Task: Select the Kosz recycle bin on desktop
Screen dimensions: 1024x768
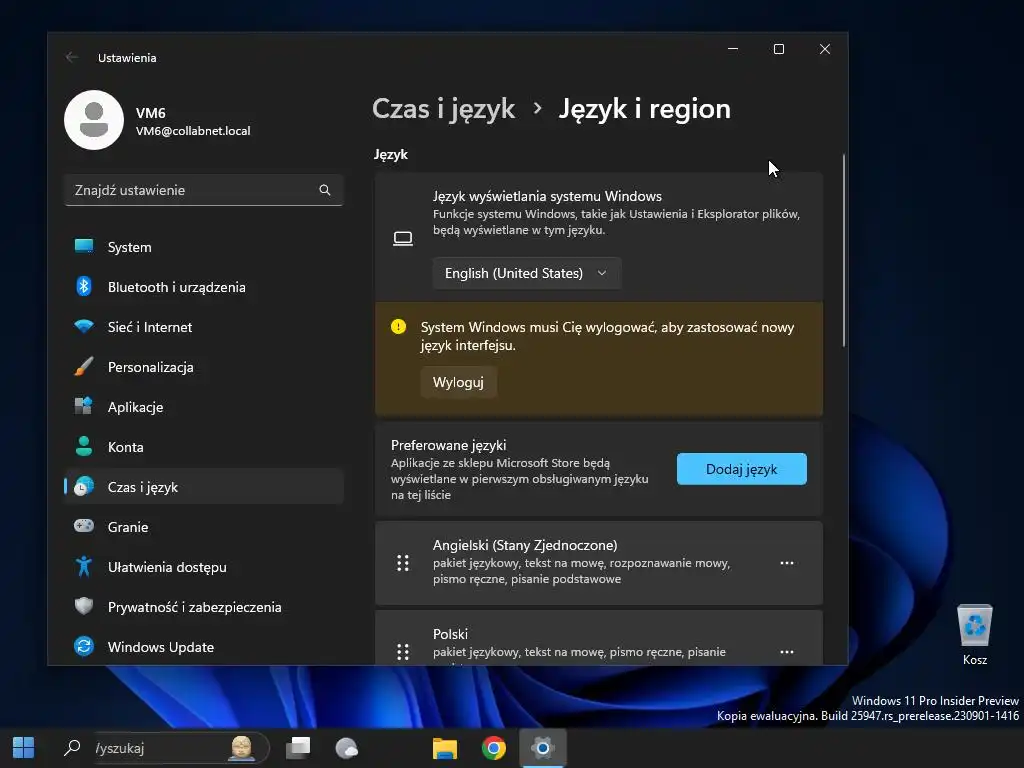Action: point(975,635)
